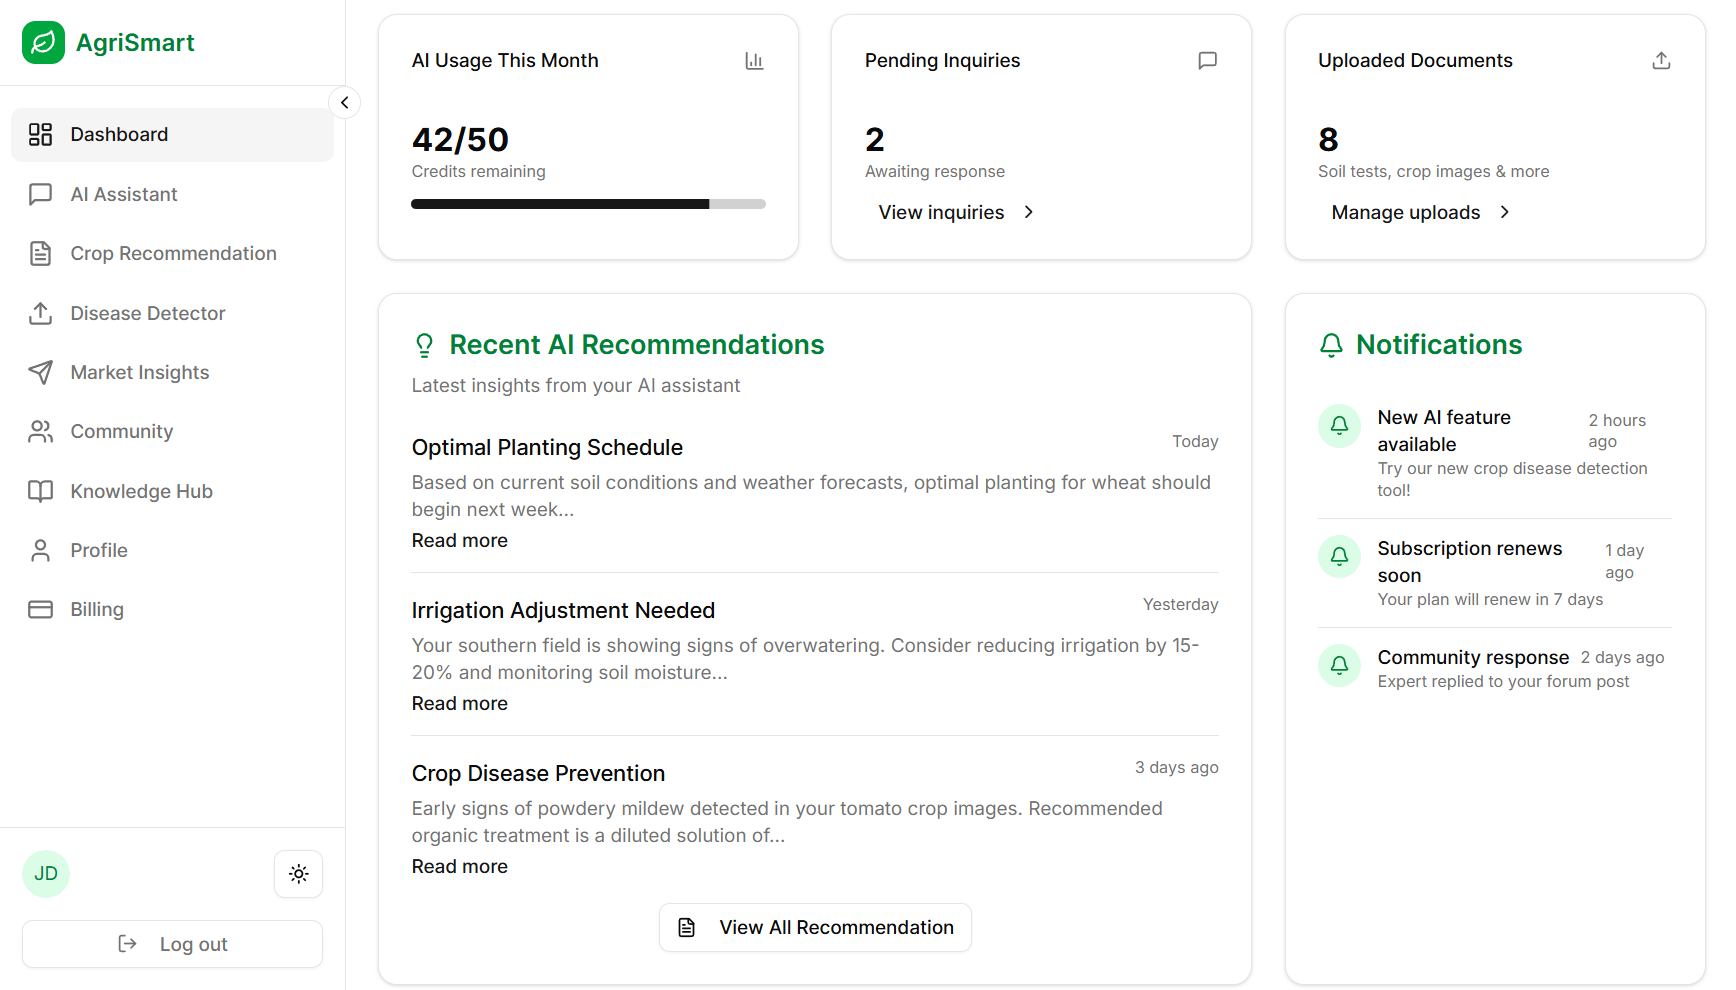Expand Read more under Irrigation Adjustment Needed
The width and height of the screenshot is (1736, 990).
tap(459, 703)
